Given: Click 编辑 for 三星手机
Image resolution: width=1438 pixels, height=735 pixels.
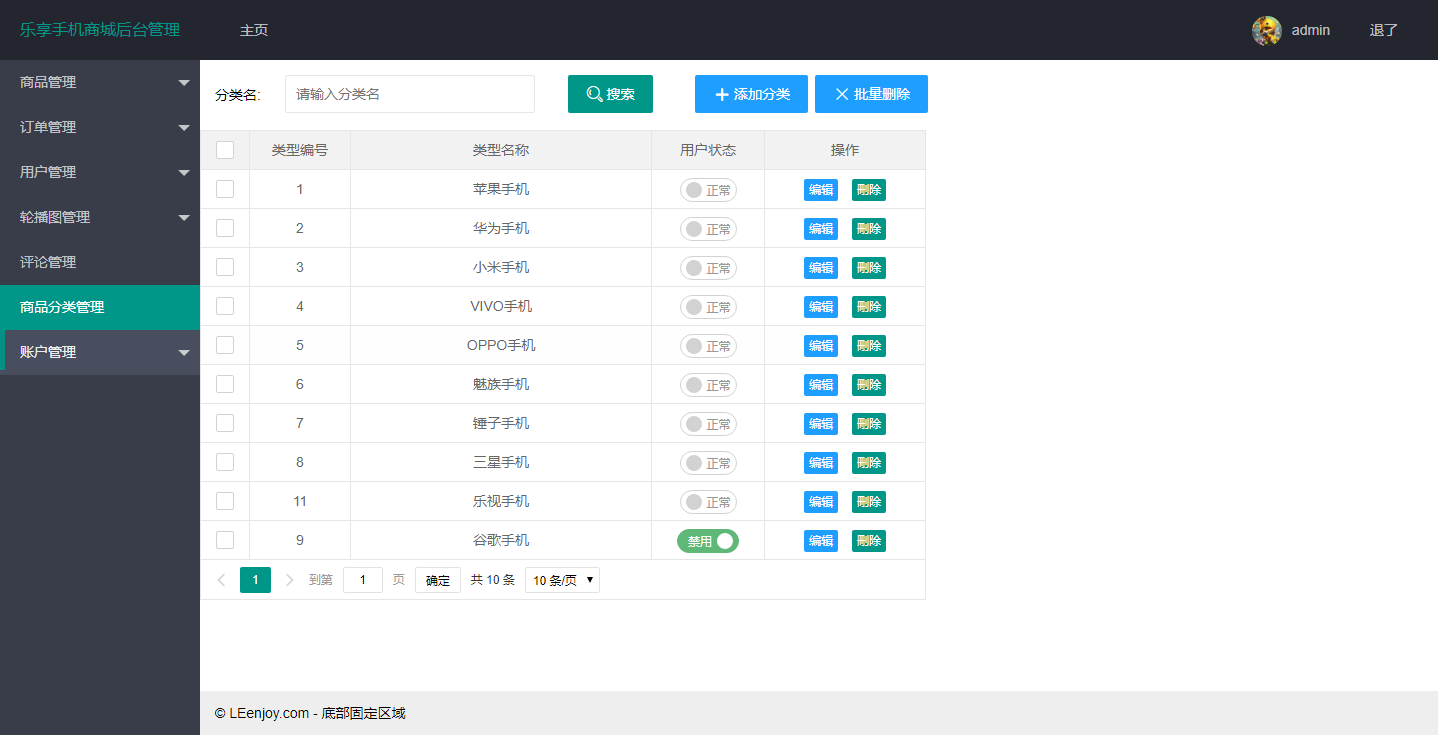Looking at the screenshot, I should pyautogui.click(x=821, y=463).
